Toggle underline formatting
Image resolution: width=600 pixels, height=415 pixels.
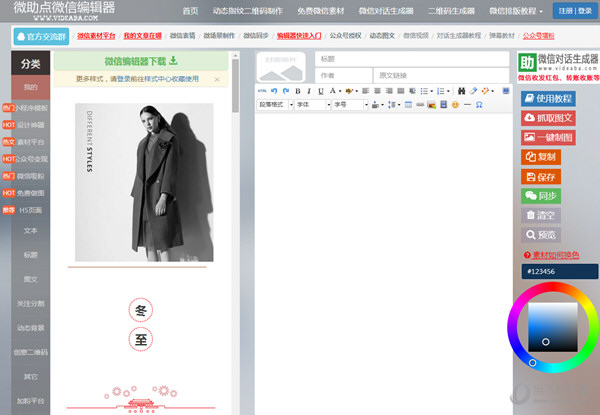(321, 91)
